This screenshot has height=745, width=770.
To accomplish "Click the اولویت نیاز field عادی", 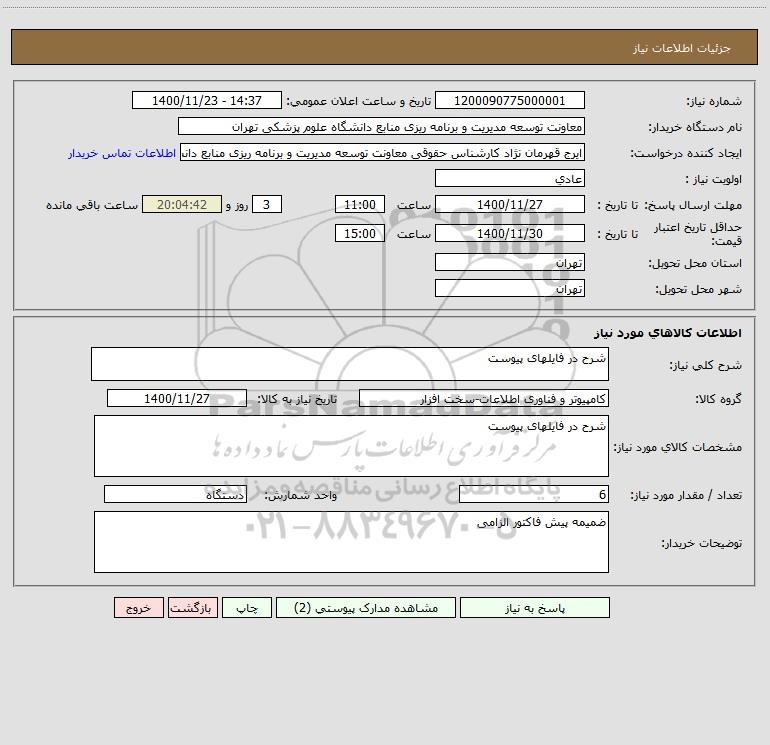I will tap(510, 178).
